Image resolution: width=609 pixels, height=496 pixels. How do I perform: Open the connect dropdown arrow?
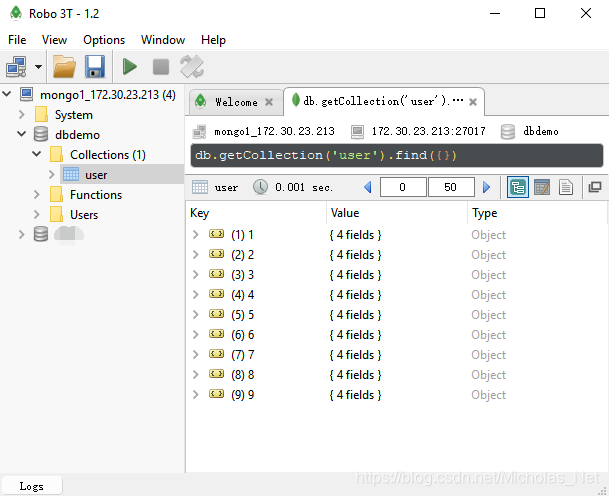pyautogui.click(x=38, y=67)
